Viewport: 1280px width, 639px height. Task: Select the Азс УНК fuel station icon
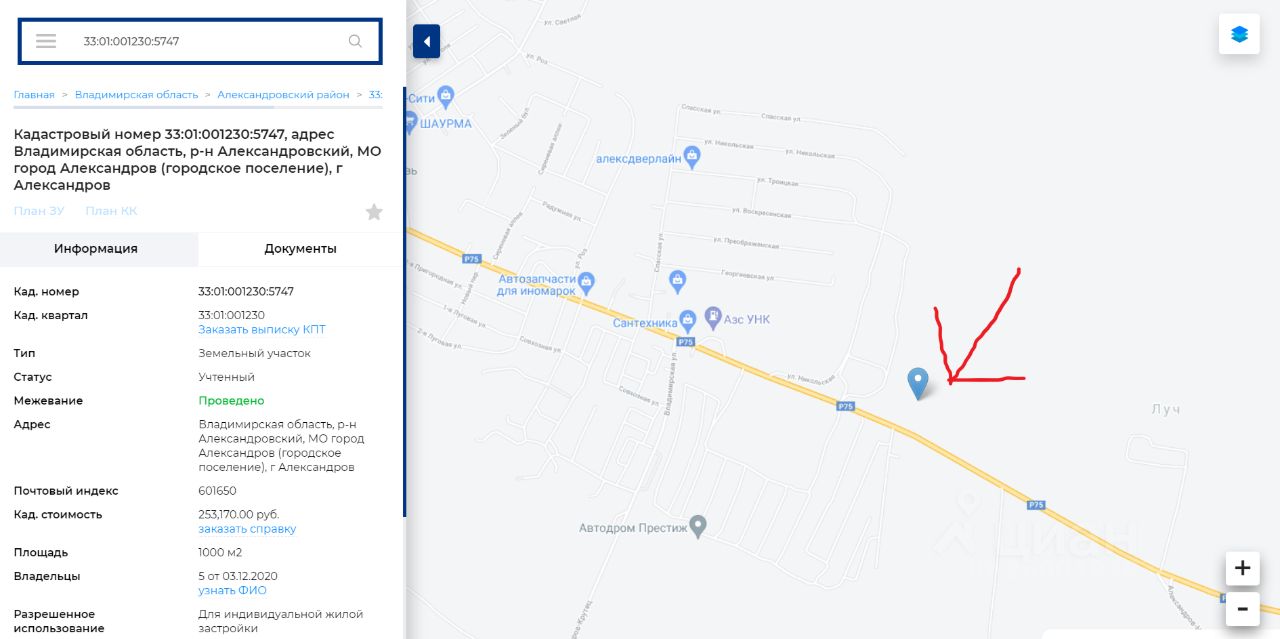tap(713, 319)
